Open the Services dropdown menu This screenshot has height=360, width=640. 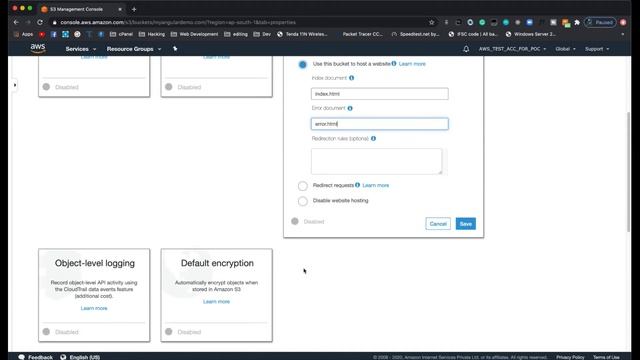coord(80,49)
